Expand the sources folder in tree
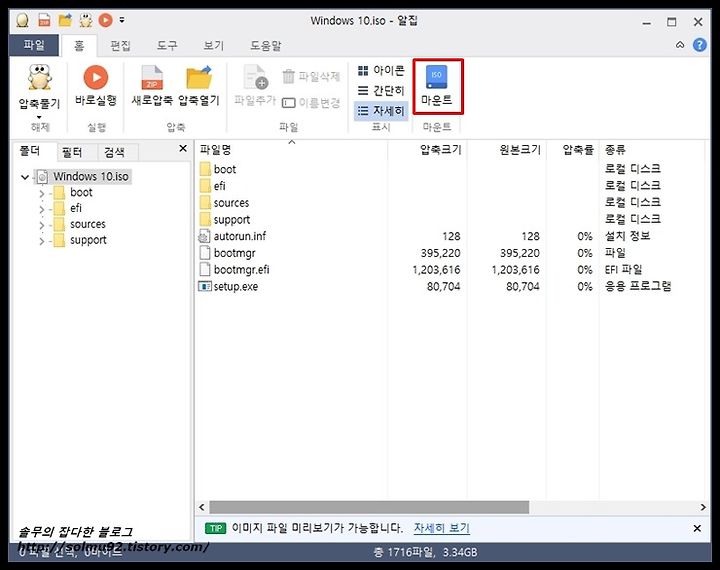The width and height of the screenshot is (720, 570). (42, 226)
